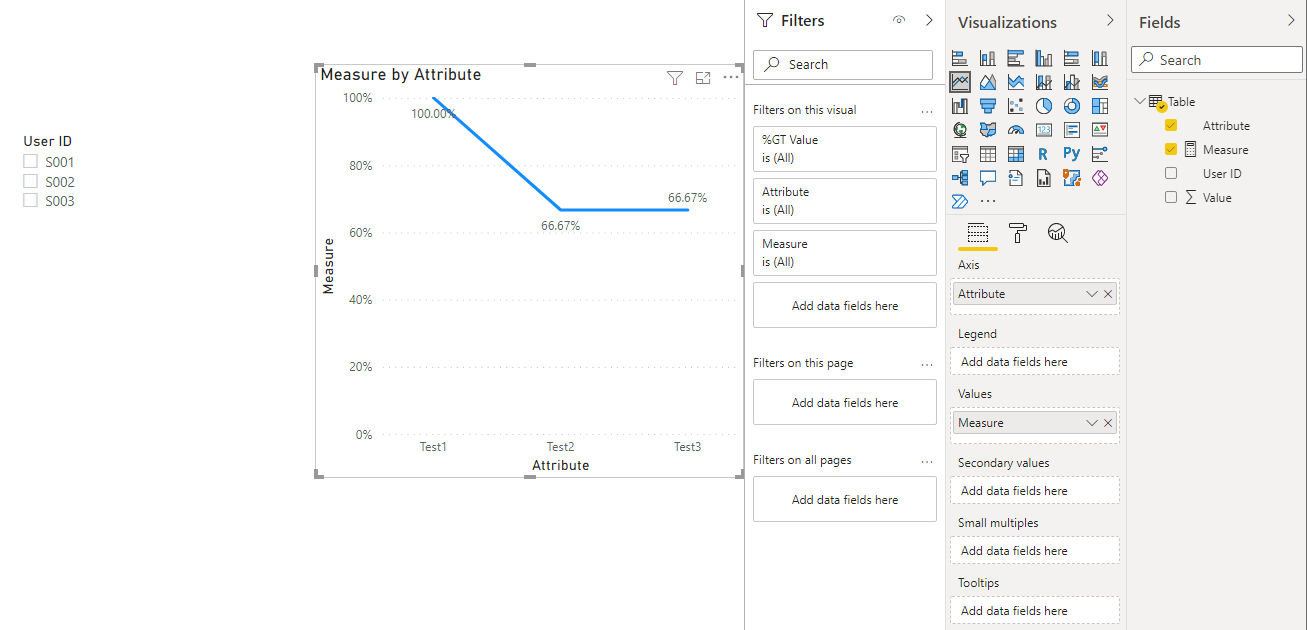Switch to the Fields well tab
Viewport: 1307px width, 630px height.
978,233
